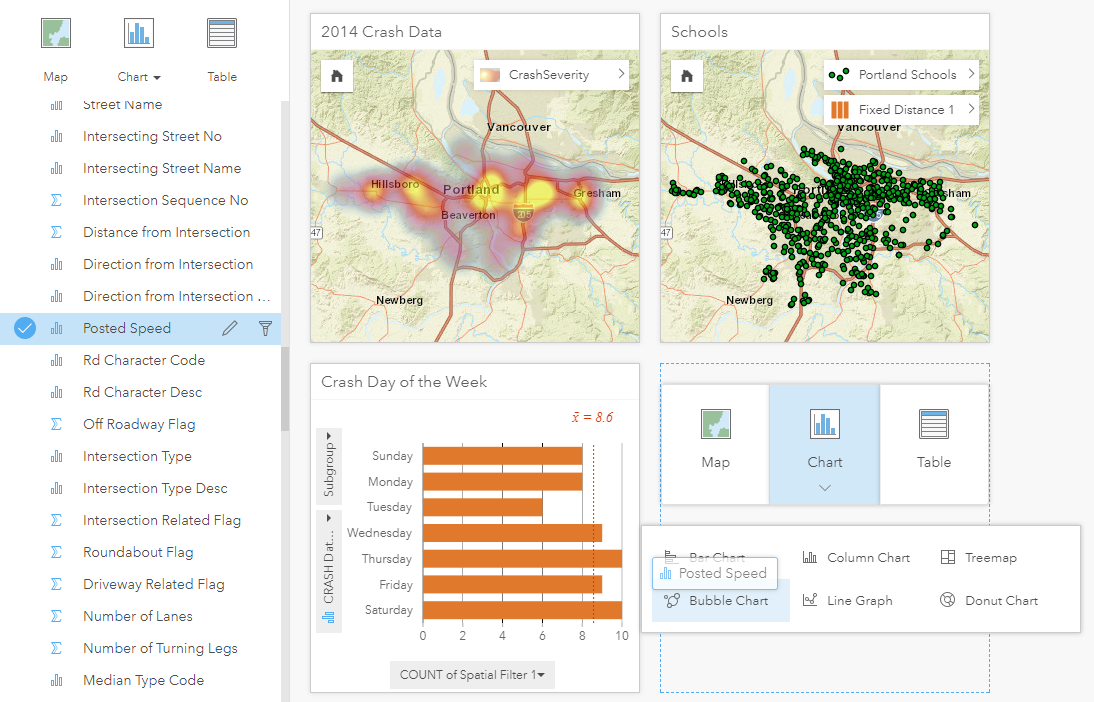Image resolution: width=1094 pixels, height=702 pixels.
Task: Select the Intersection Type field
Action: coord(140,456)
